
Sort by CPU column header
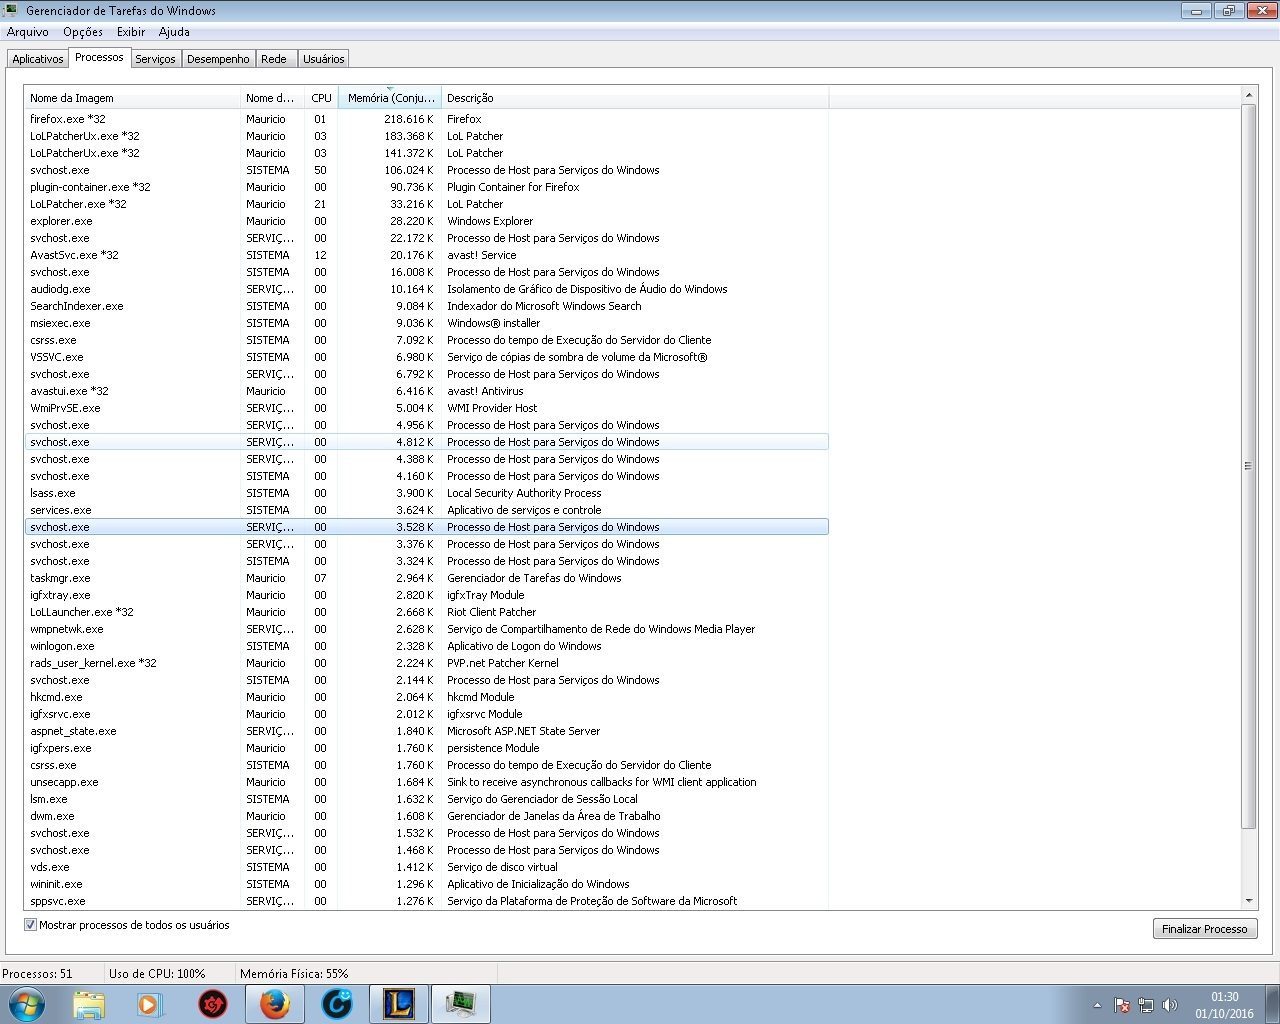click(321, 98)
